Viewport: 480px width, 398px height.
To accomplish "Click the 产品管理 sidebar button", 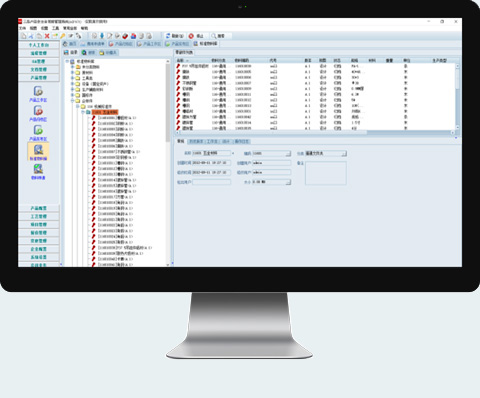I will [x=39, y=78].
